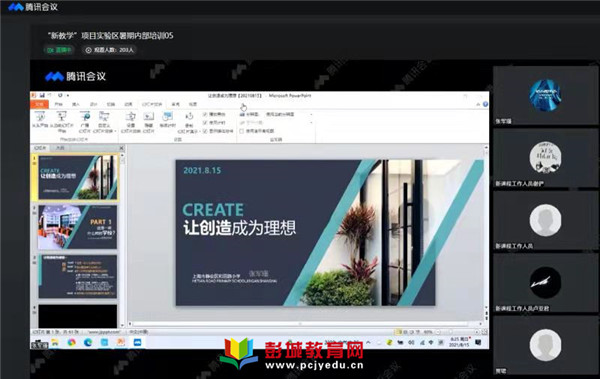This screenshot has width=600, height=379.
Task: Click the Hide Slide icon
Action: pos(148,122)
